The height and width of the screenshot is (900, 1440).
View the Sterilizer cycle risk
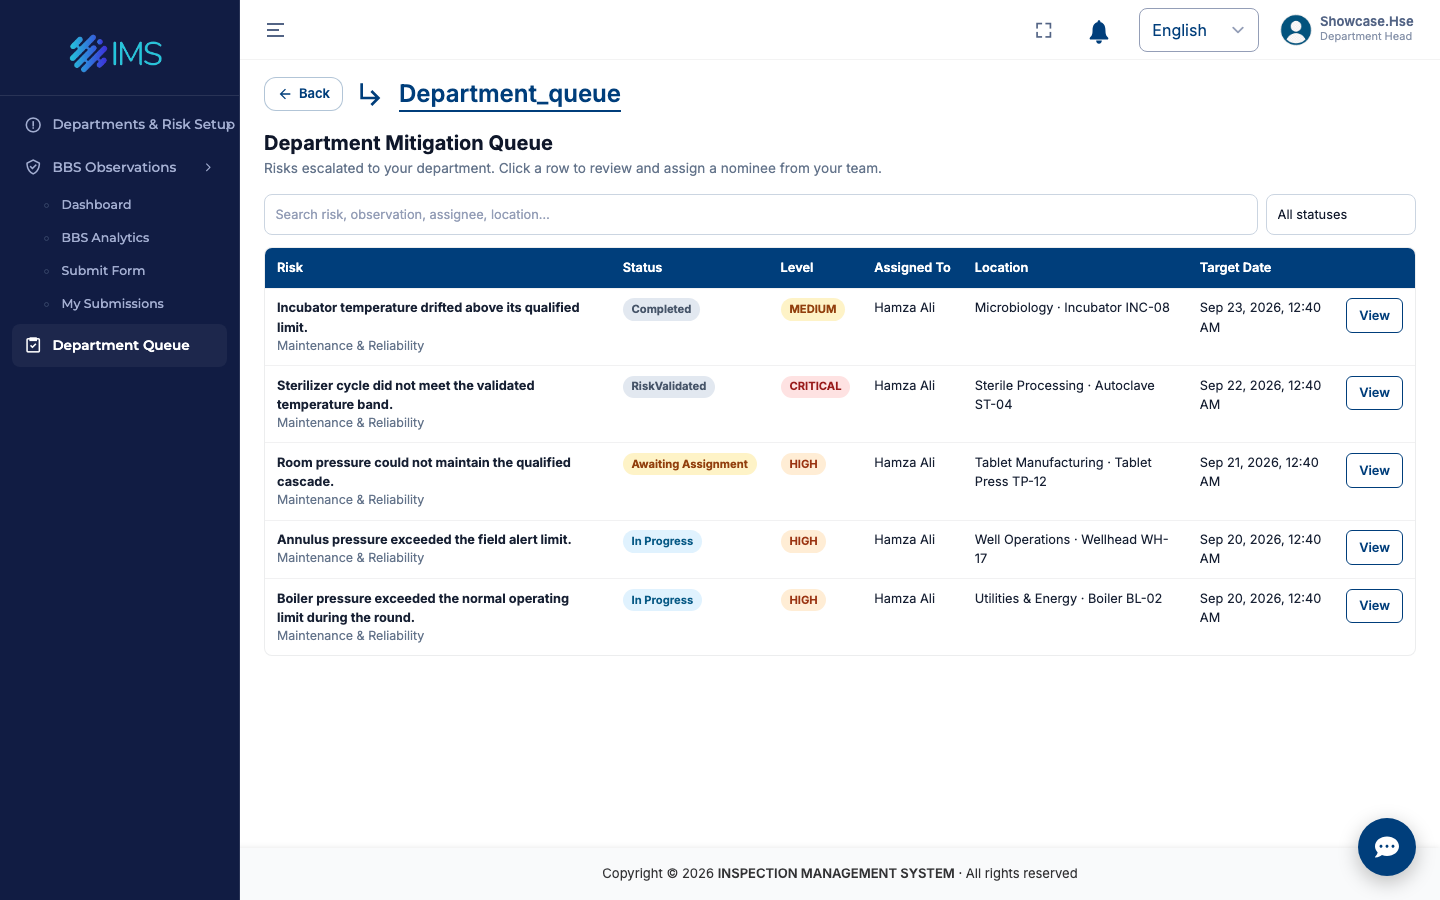pos(1374,393)
